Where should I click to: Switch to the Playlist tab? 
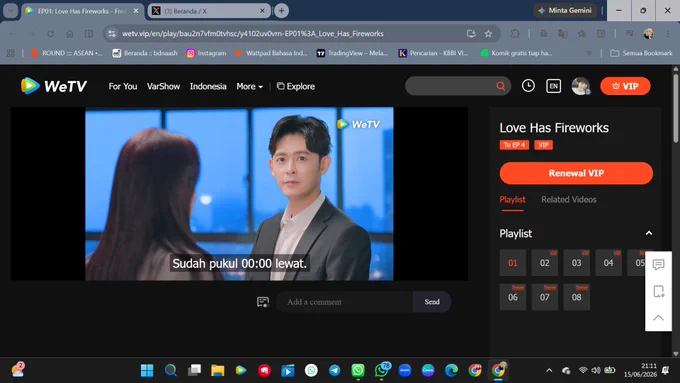[512, 200]
